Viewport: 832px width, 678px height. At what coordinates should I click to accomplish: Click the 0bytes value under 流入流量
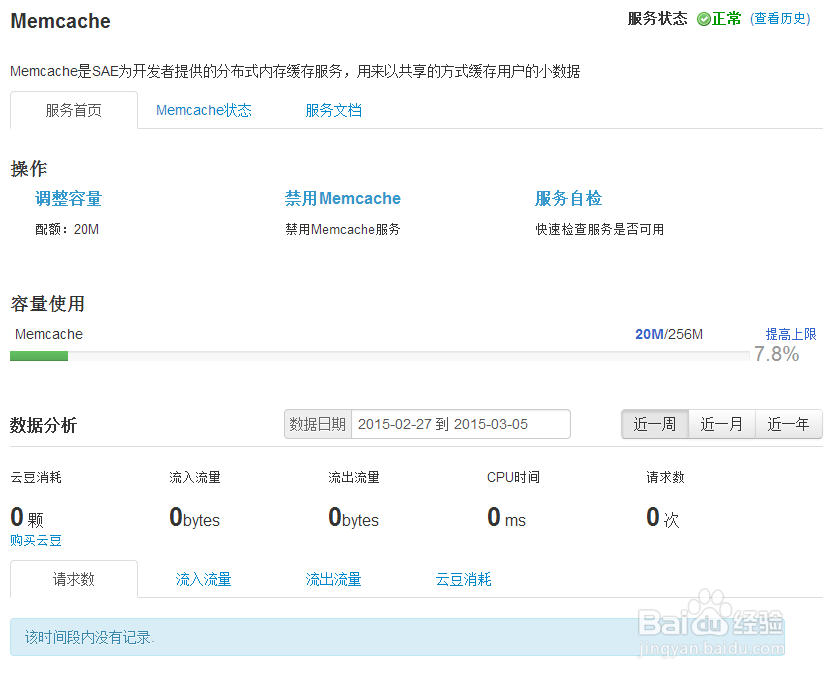pos(194,517)
